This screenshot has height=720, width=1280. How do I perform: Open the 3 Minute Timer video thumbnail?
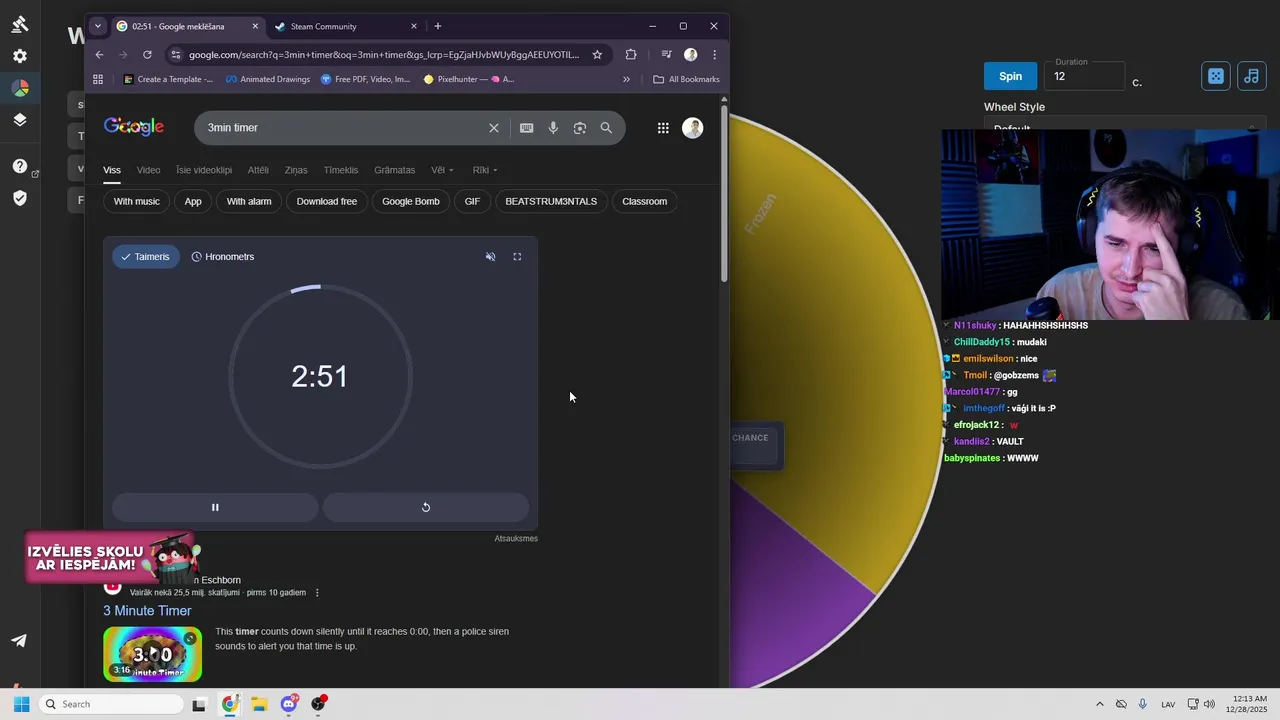pos(153,654)
